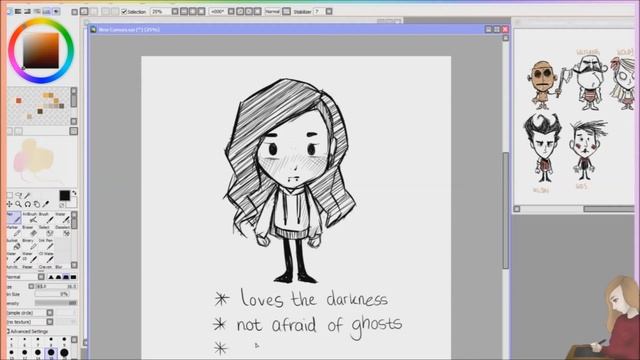This screenshot has height=360, width=640.
Task: Choose the Binary pen tool
Action: coord(30,244)
